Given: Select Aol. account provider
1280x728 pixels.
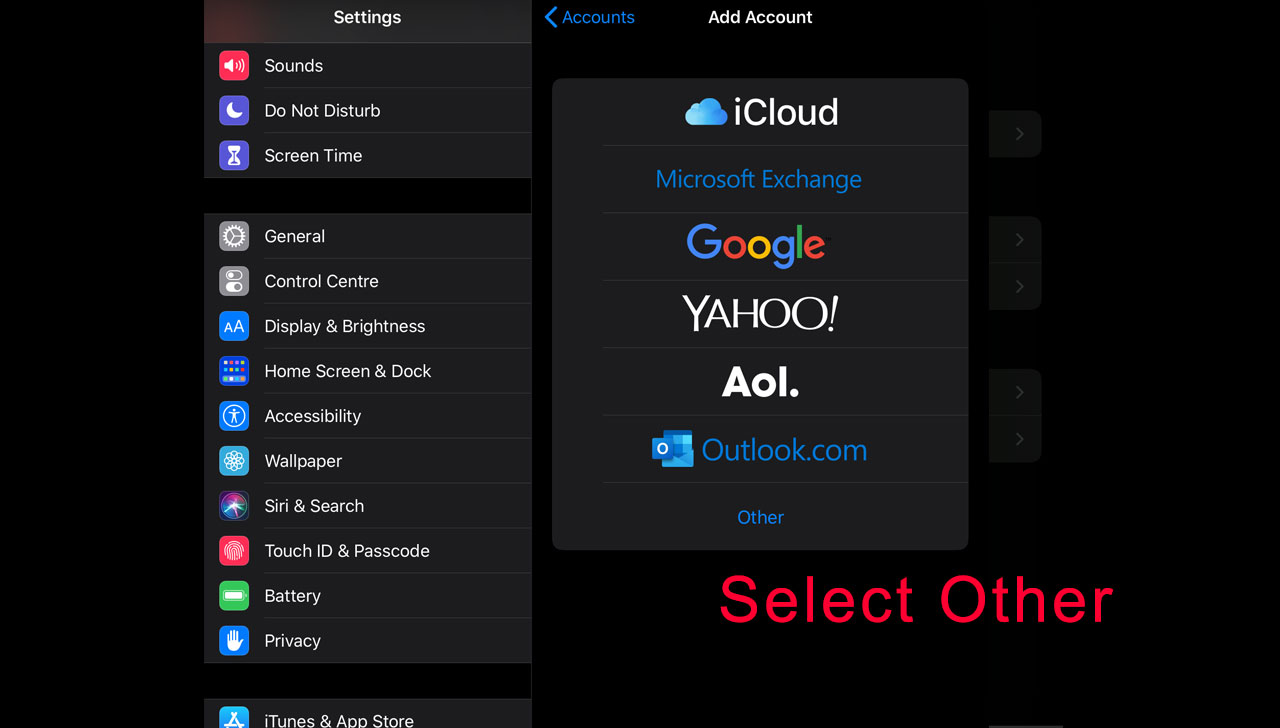Looking at the screenshot, I should 760,382.
